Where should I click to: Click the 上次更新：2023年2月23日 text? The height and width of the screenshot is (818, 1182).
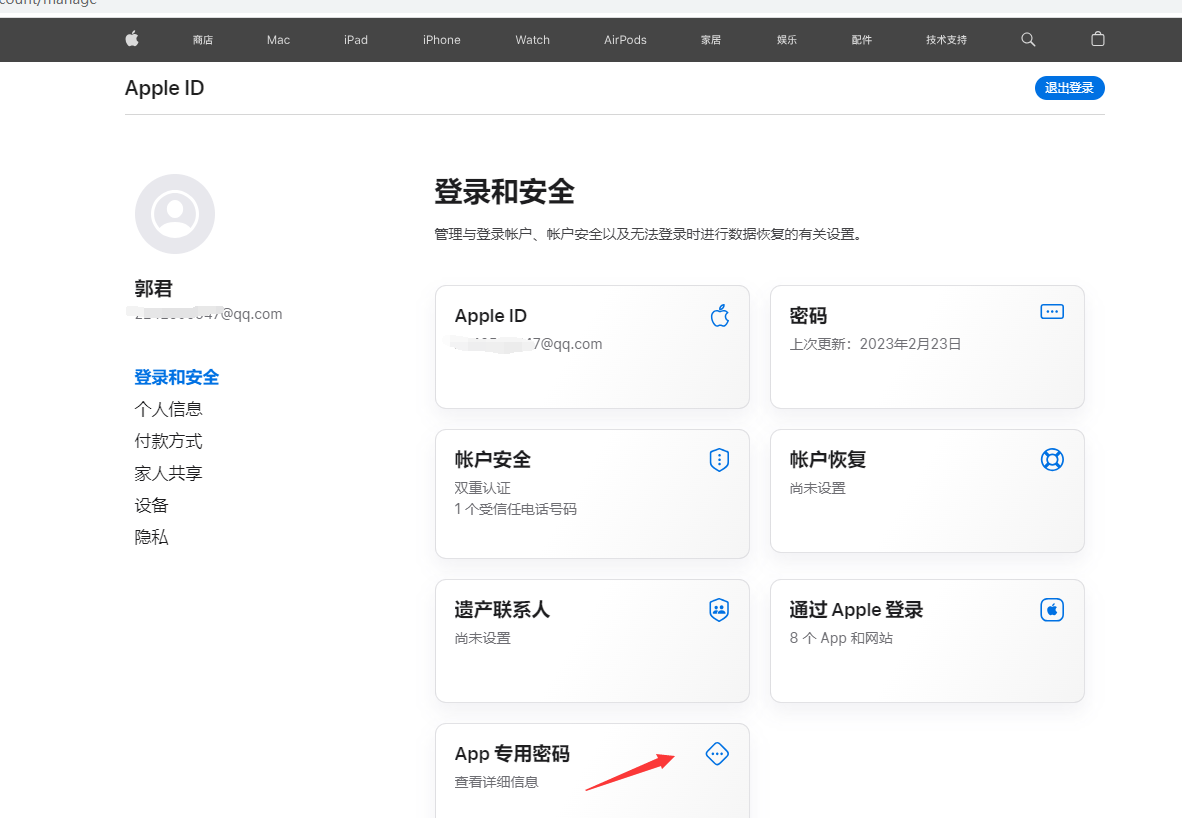[x=875, y=344]
